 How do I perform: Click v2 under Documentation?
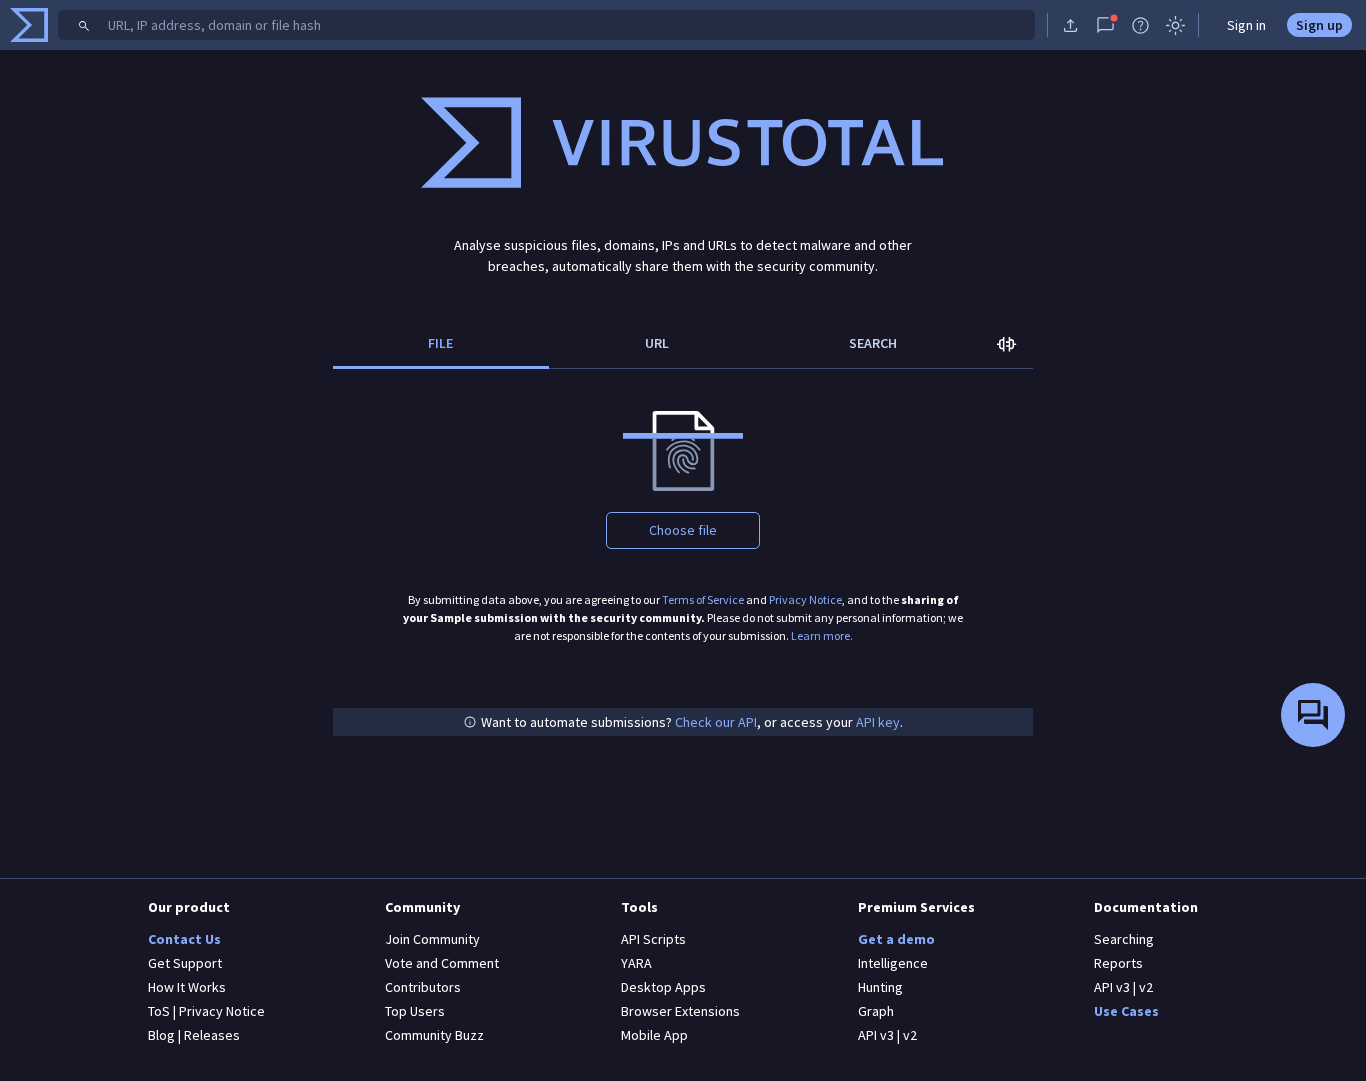[x=1146, y=987]
